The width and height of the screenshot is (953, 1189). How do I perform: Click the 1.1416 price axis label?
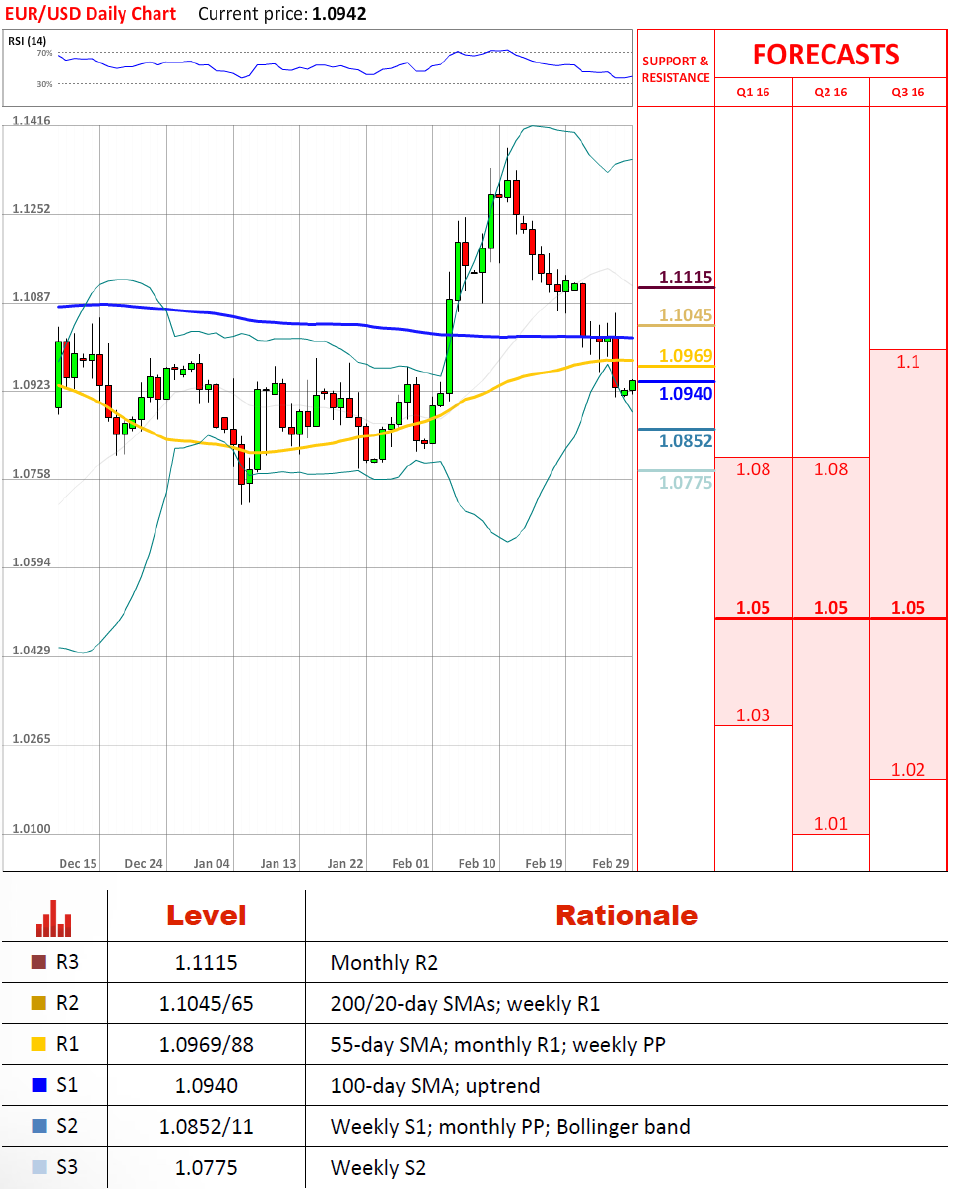31,121
